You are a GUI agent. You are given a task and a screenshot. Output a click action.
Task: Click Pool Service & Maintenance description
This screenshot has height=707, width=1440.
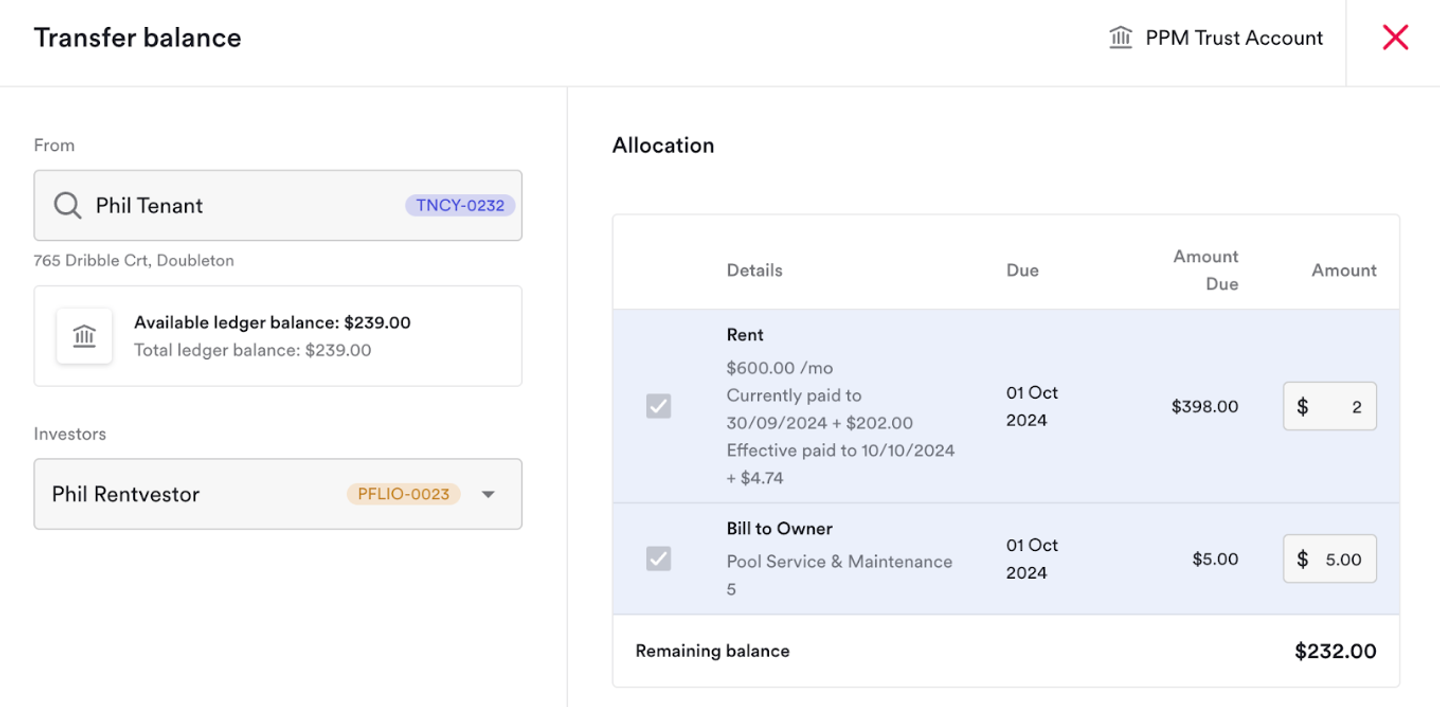pos(839,562)
